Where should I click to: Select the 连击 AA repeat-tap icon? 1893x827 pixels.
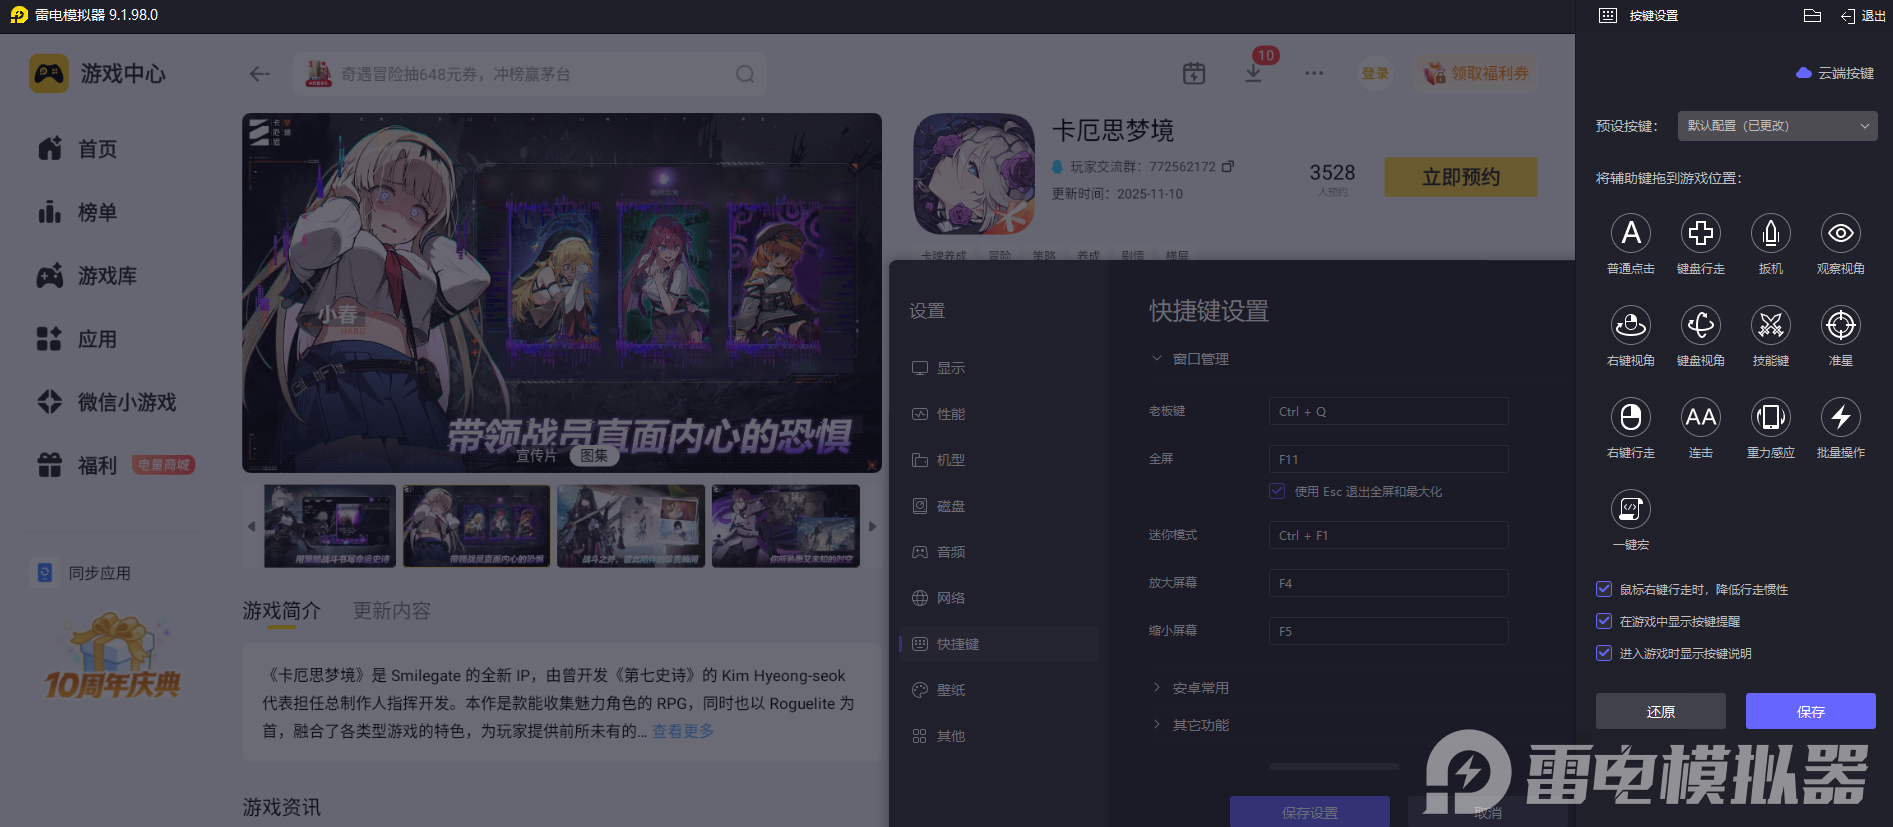(1701, 417)
